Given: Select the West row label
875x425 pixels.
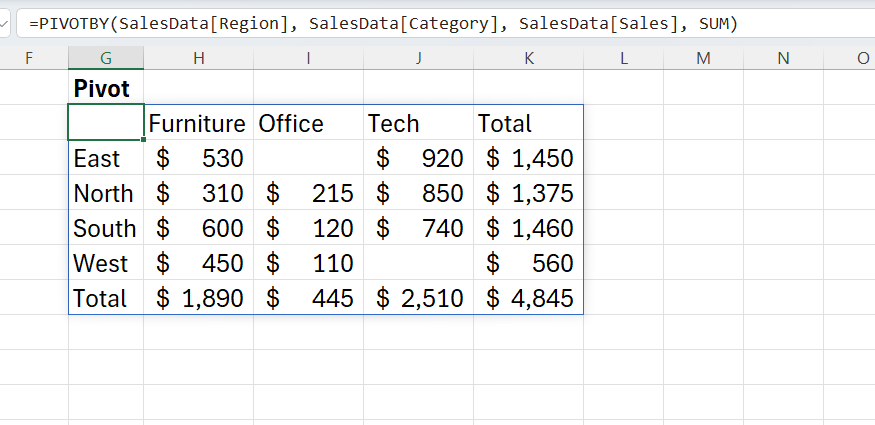Looking at the screenshot, I should [x=106, y=263].
